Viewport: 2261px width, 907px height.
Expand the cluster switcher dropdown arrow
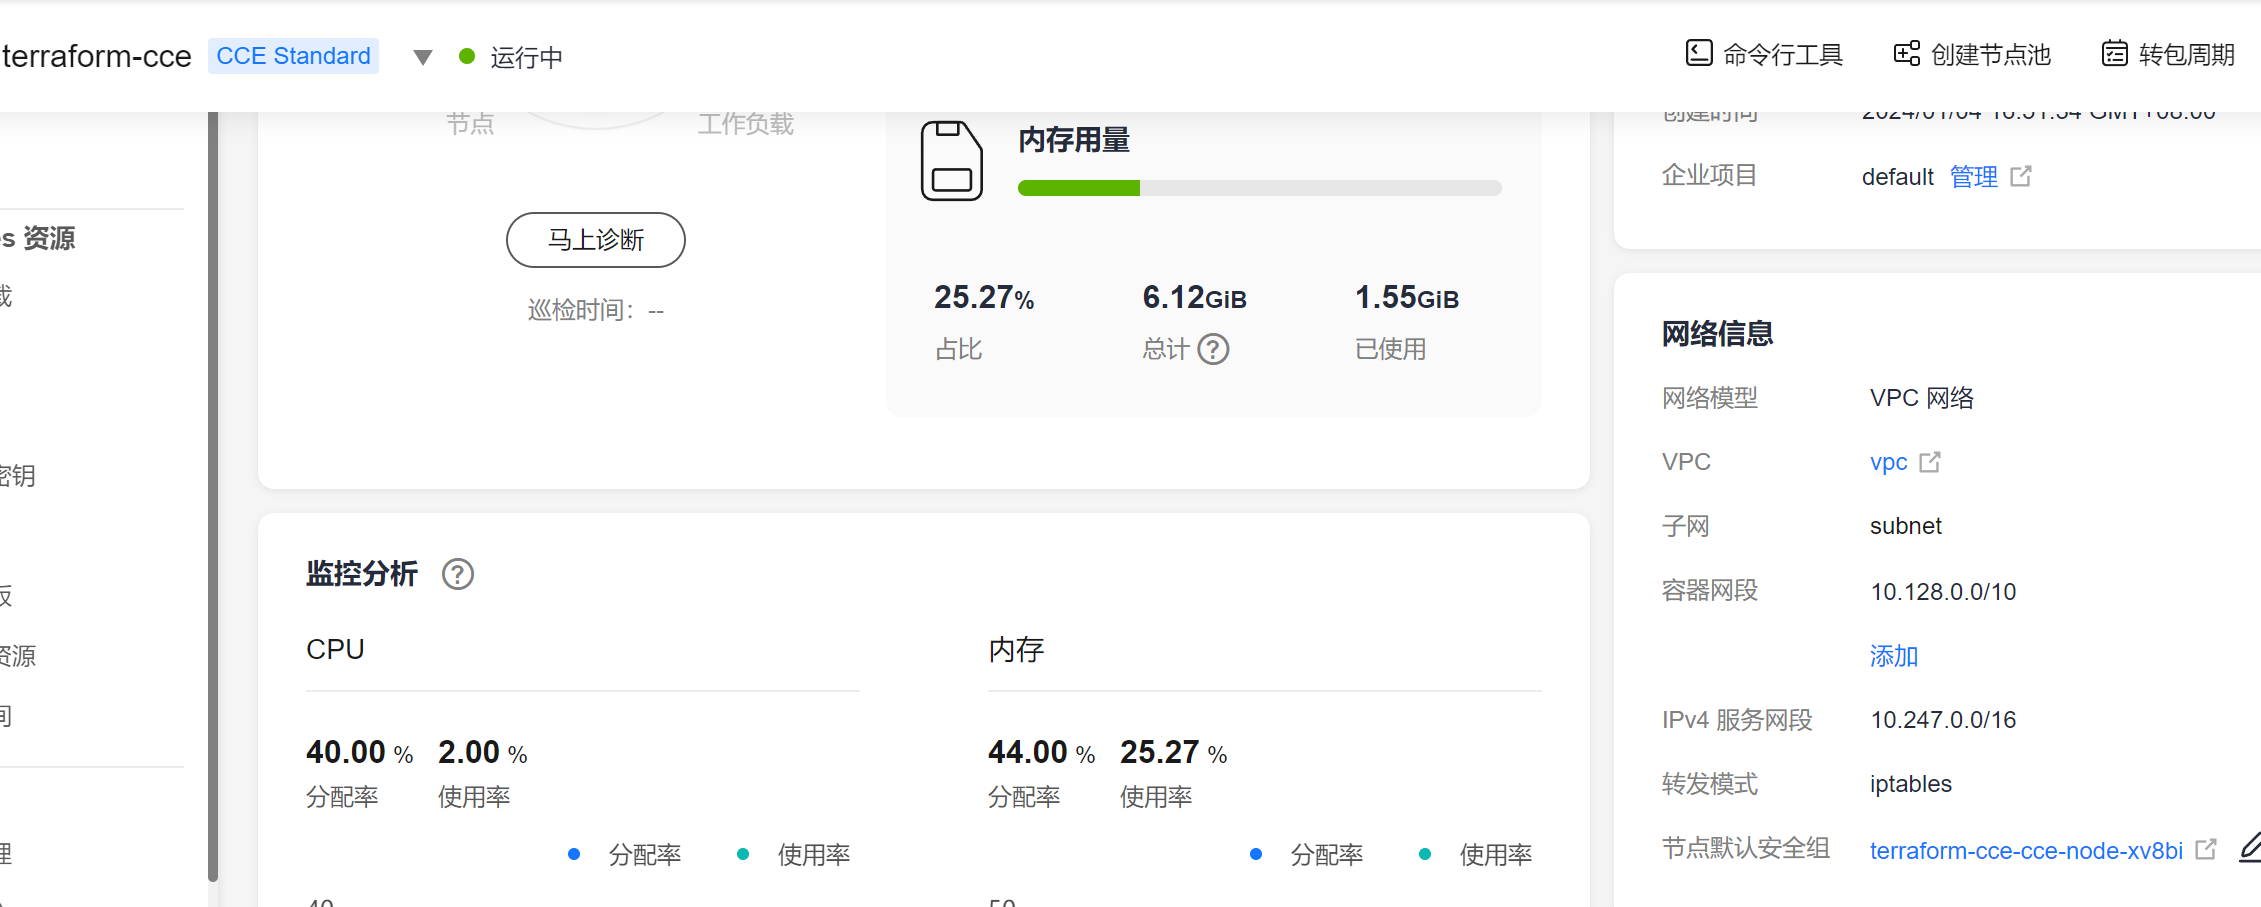tap(423, 57)
